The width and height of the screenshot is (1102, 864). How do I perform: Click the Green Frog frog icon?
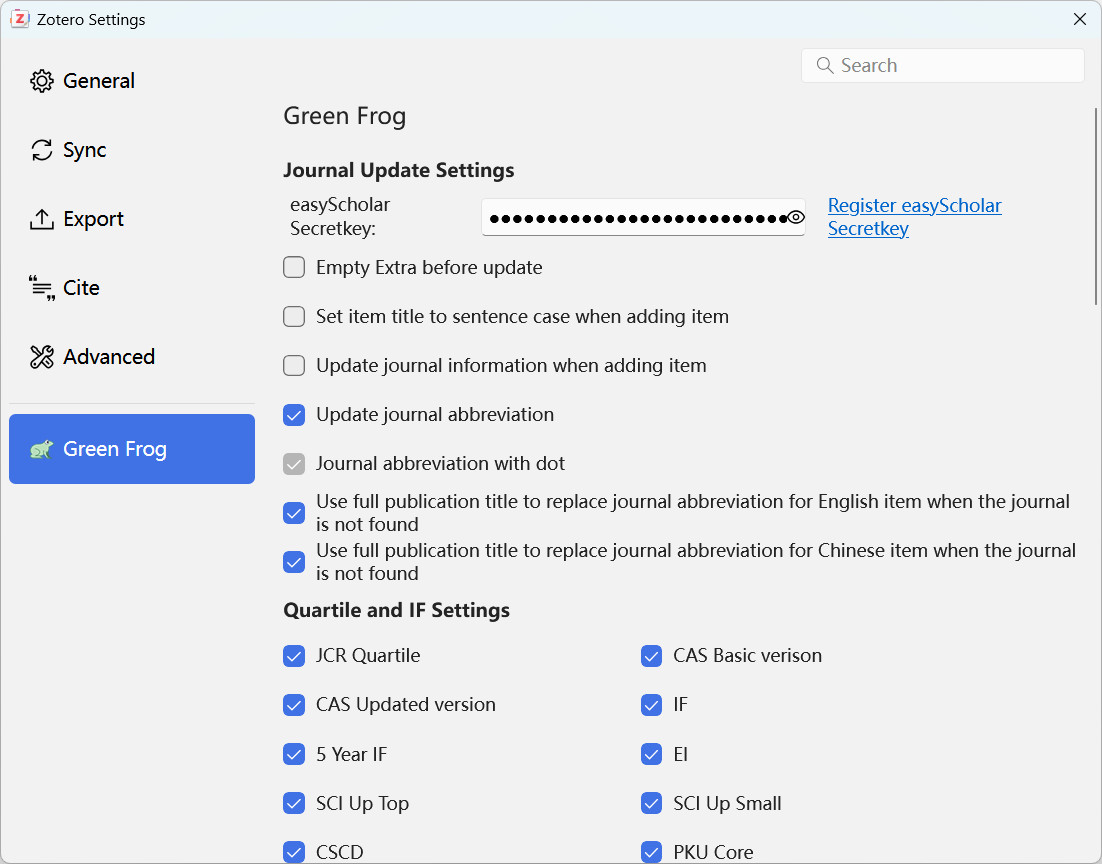pos(41,449)
